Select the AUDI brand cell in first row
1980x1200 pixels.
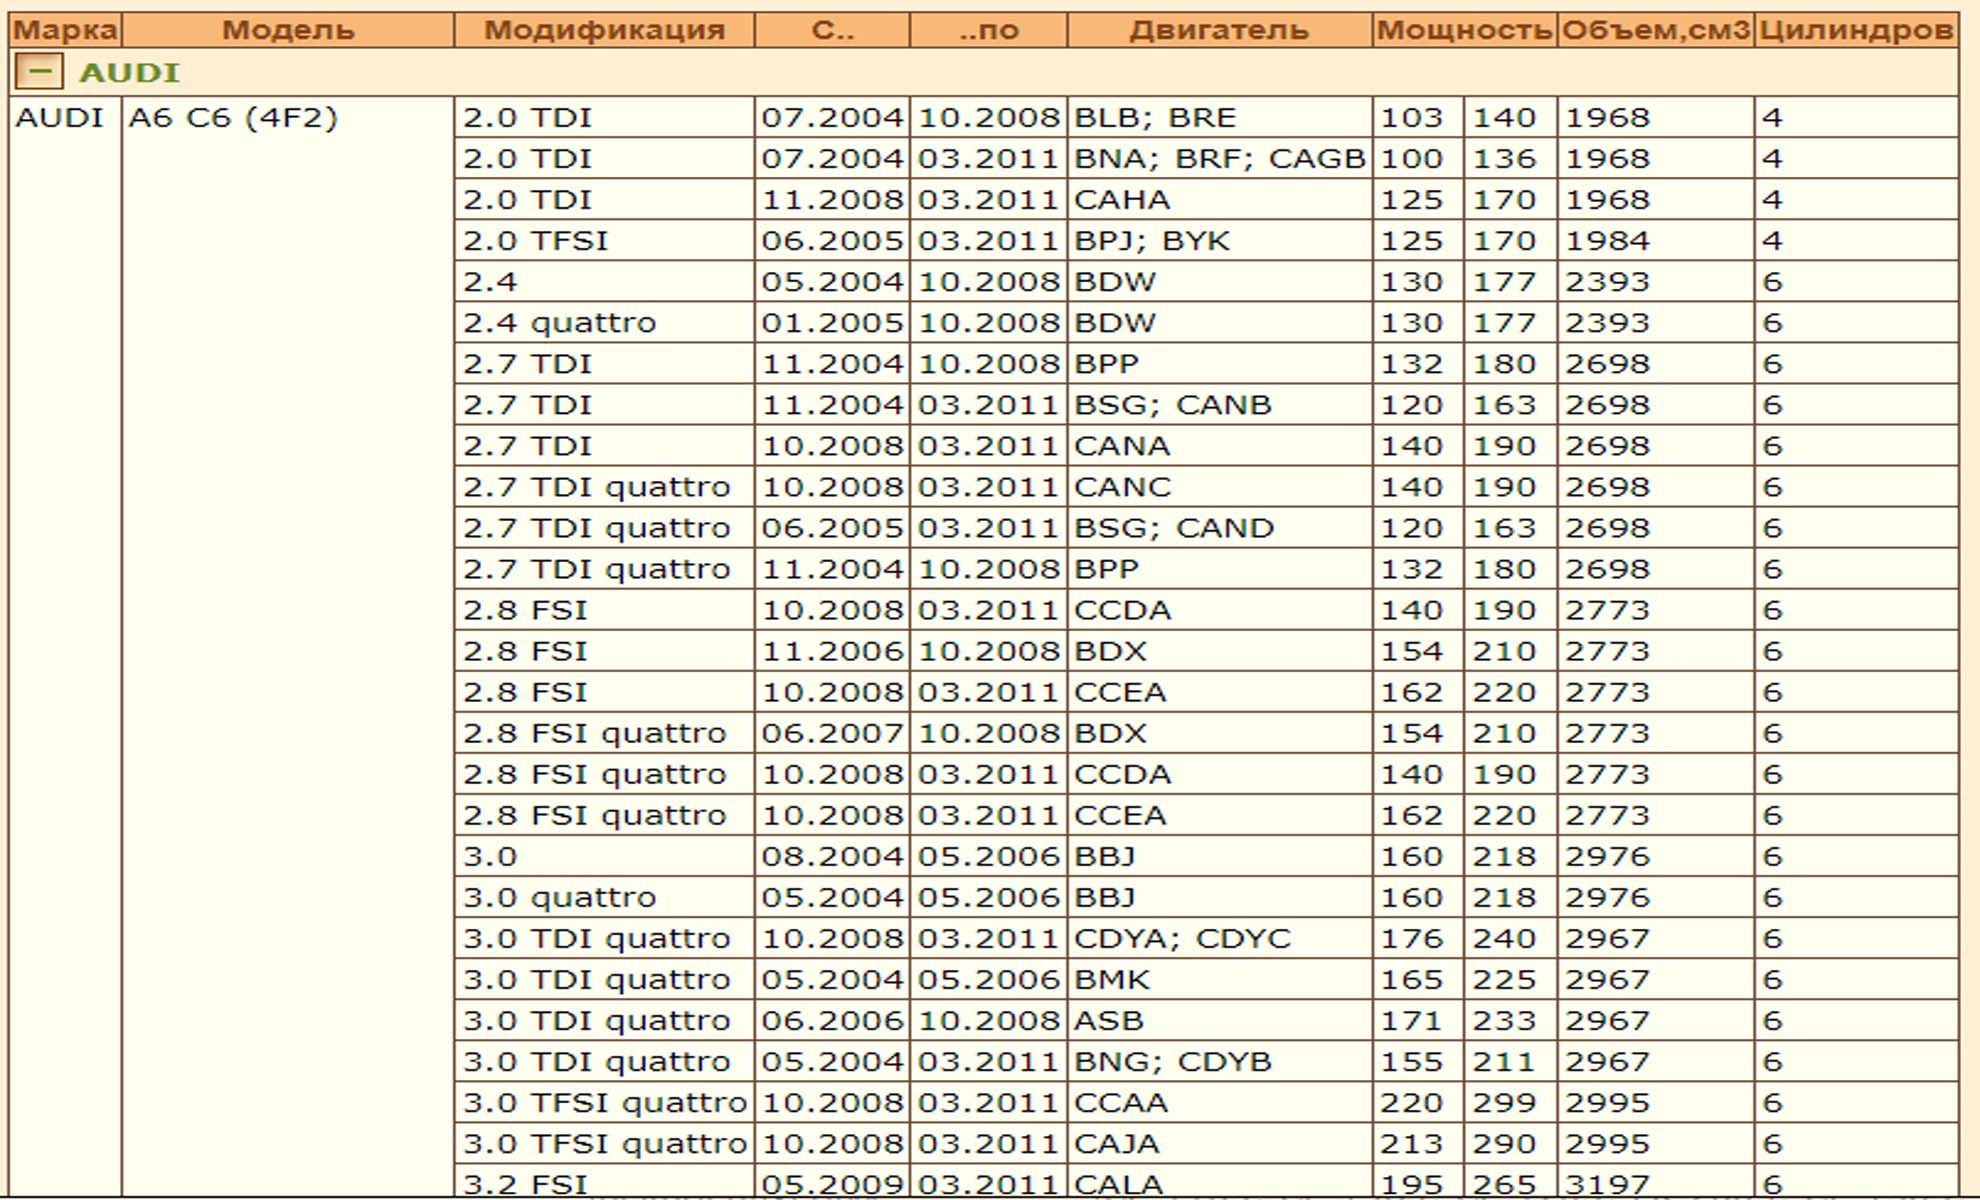pyautogui.click(x=60, y=118)
